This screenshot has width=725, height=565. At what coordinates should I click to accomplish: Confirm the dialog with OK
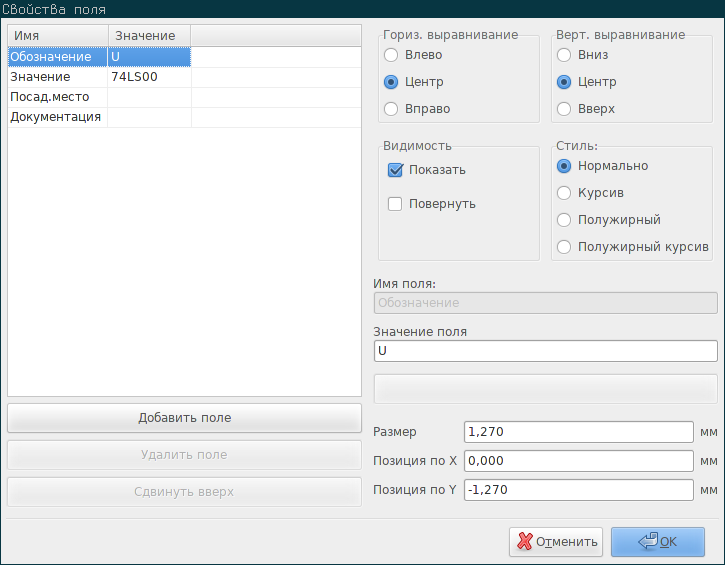point(658,541)
